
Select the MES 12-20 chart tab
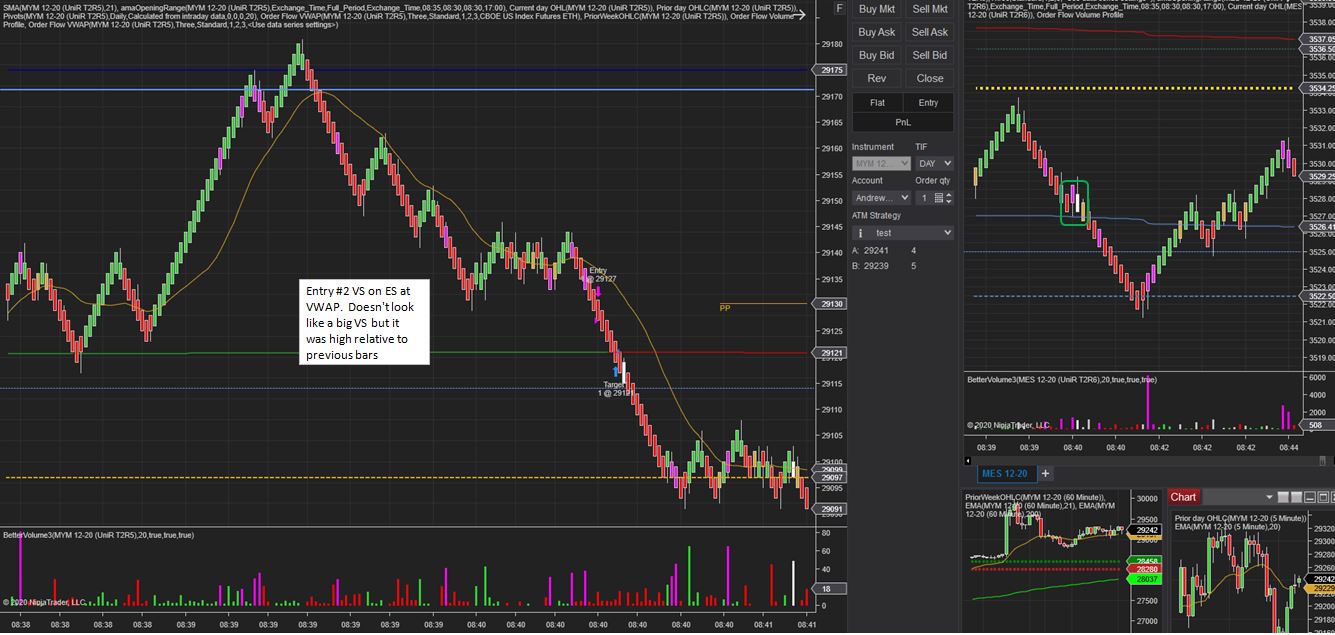[x=1007, y=473]
